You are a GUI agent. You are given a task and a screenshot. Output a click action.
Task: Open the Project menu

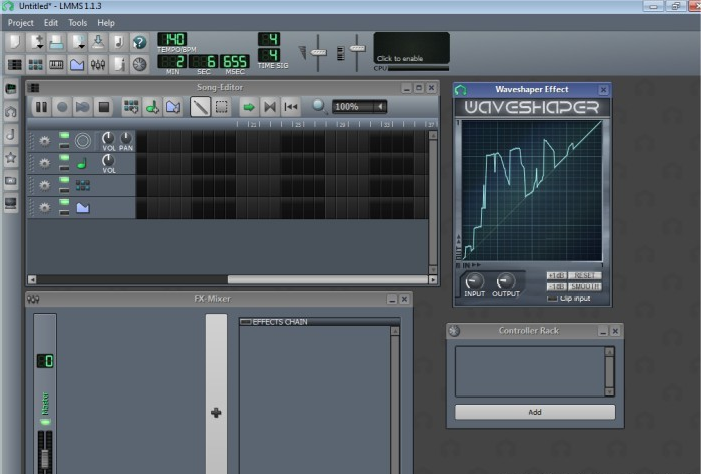[x=21, y=23]
